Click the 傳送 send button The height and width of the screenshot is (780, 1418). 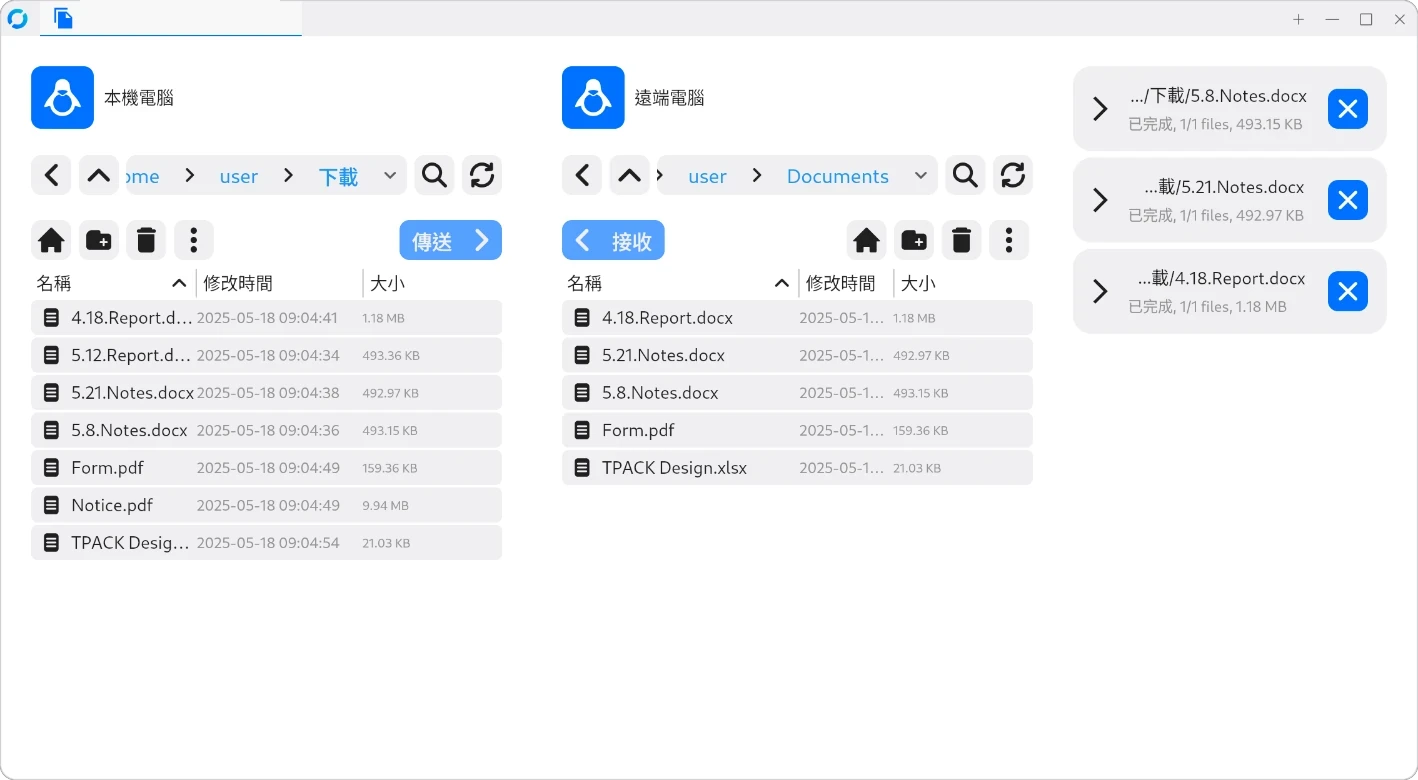pos(450,241)
